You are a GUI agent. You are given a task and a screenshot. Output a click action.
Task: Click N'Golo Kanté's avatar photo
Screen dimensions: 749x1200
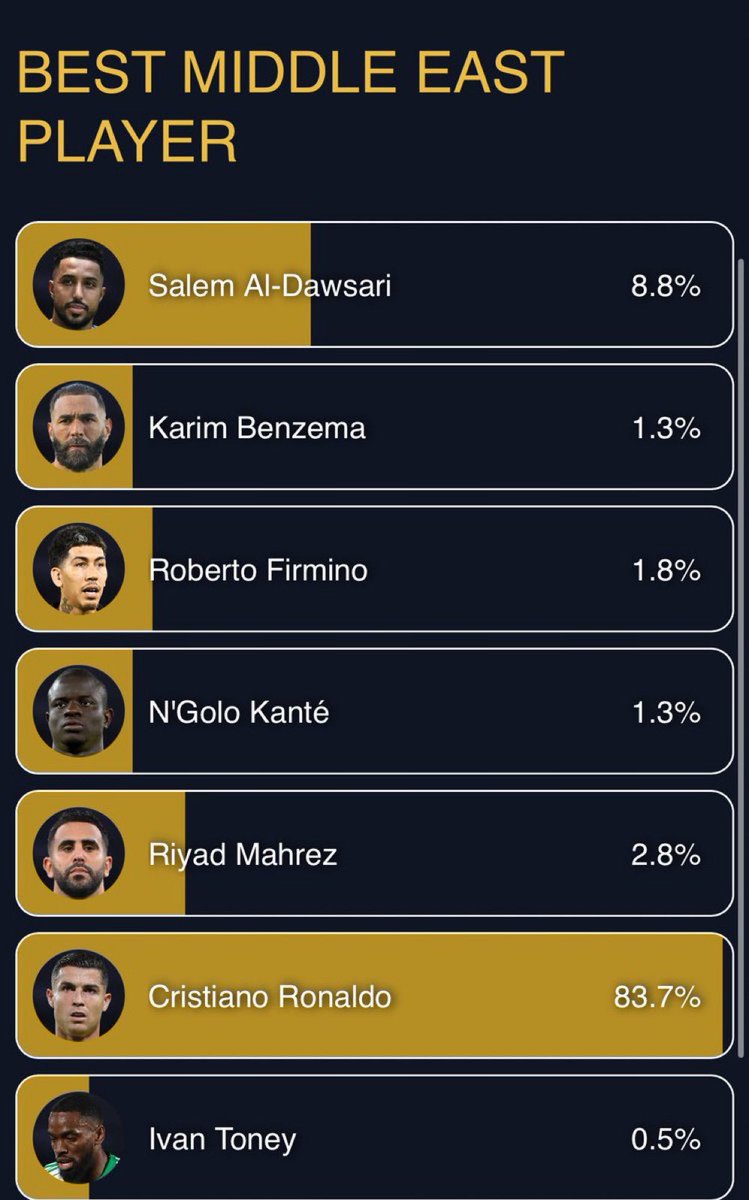point(78,711)
